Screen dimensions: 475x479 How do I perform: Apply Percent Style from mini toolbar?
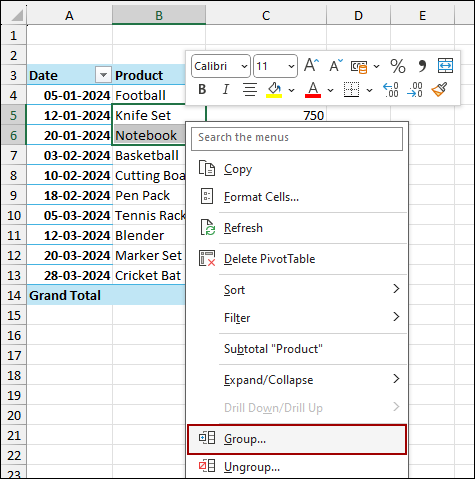pos(398,66)
